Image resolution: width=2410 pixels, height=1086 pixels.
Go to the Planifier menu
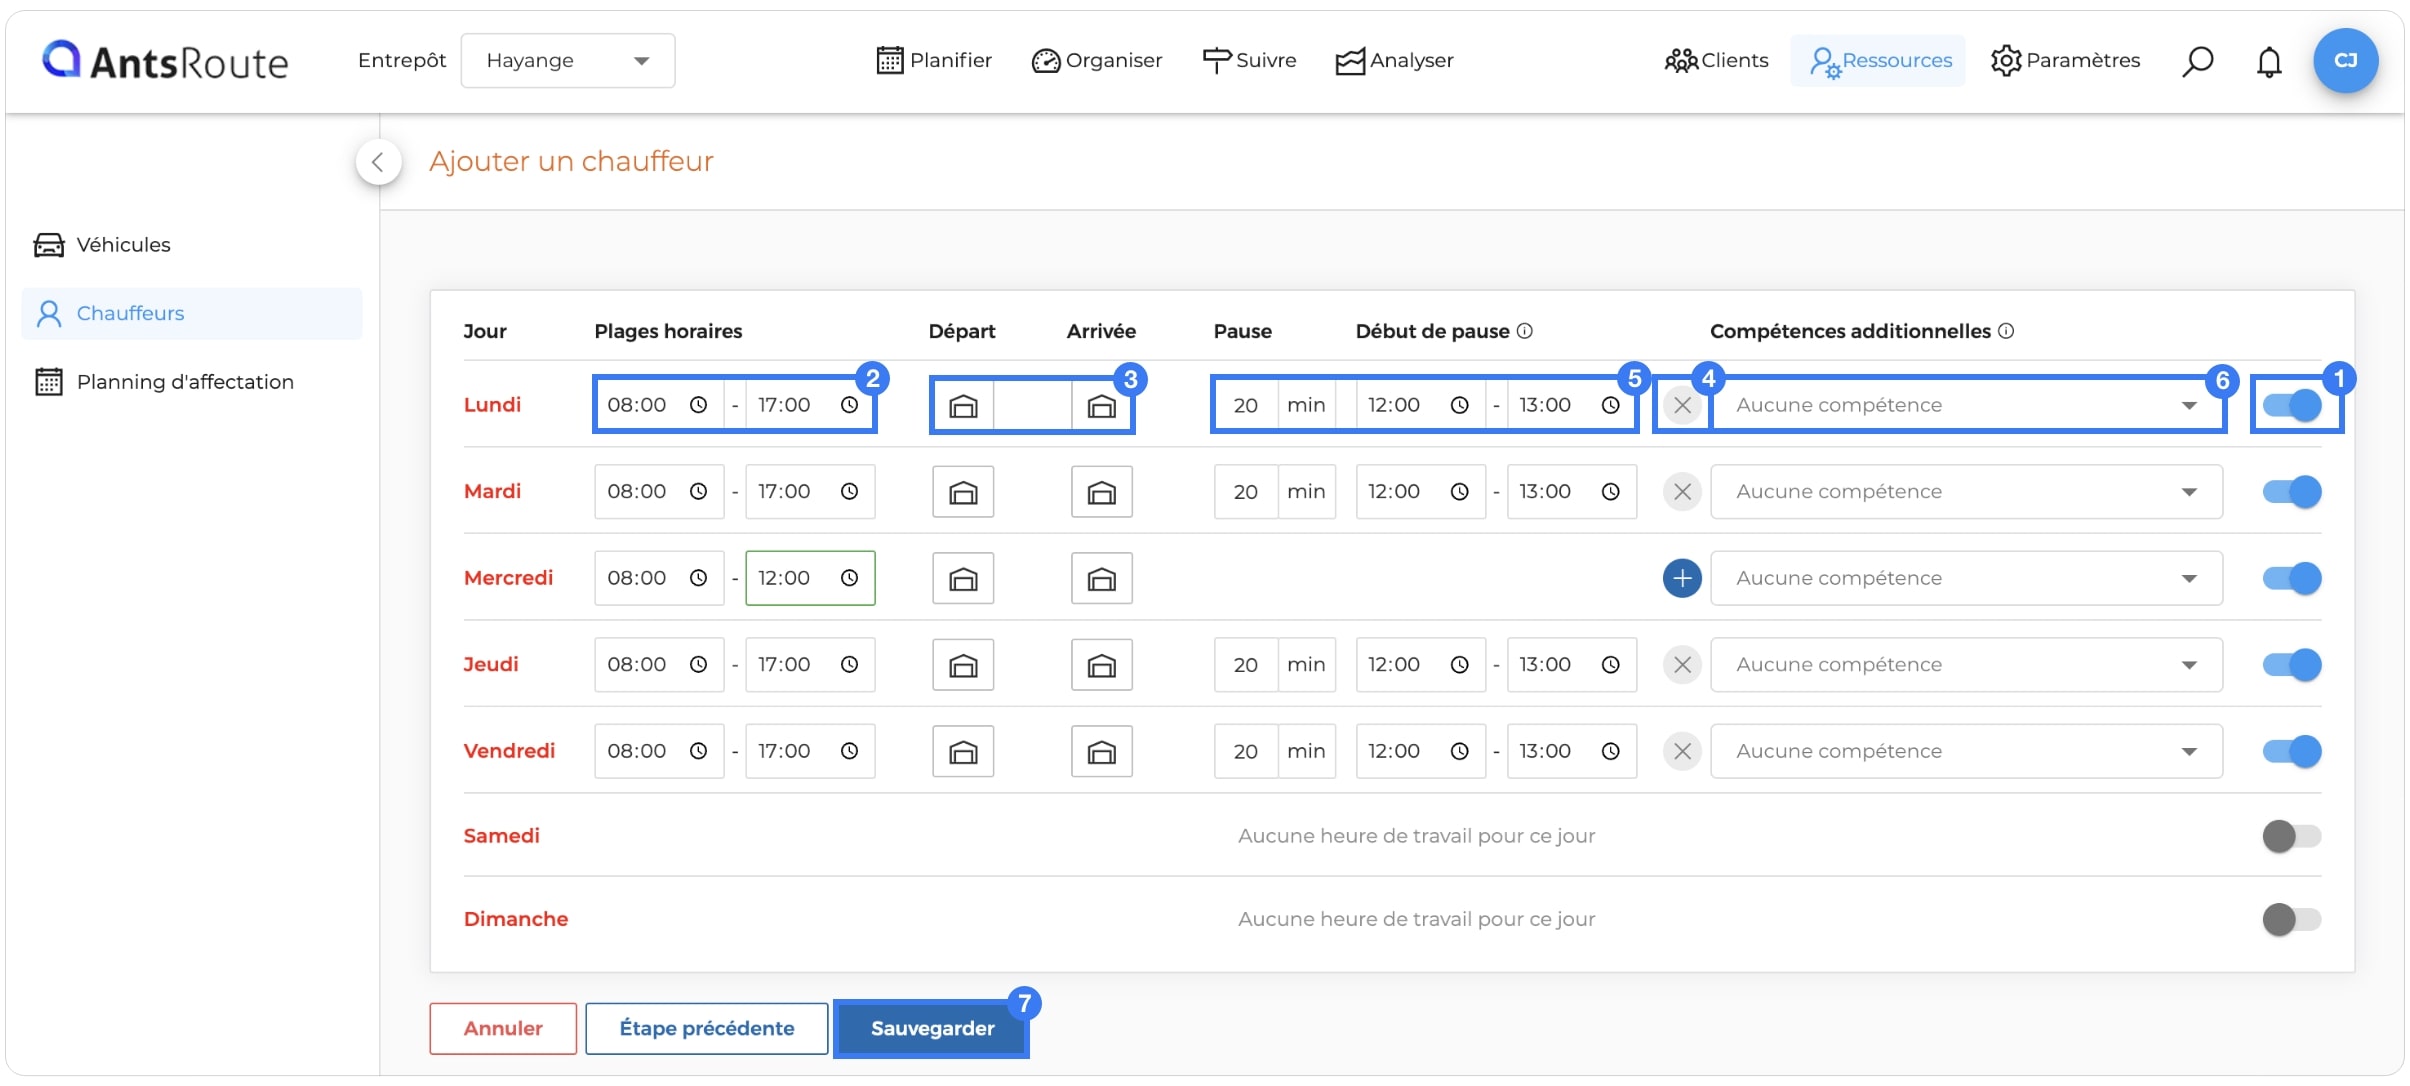[934, 61]
